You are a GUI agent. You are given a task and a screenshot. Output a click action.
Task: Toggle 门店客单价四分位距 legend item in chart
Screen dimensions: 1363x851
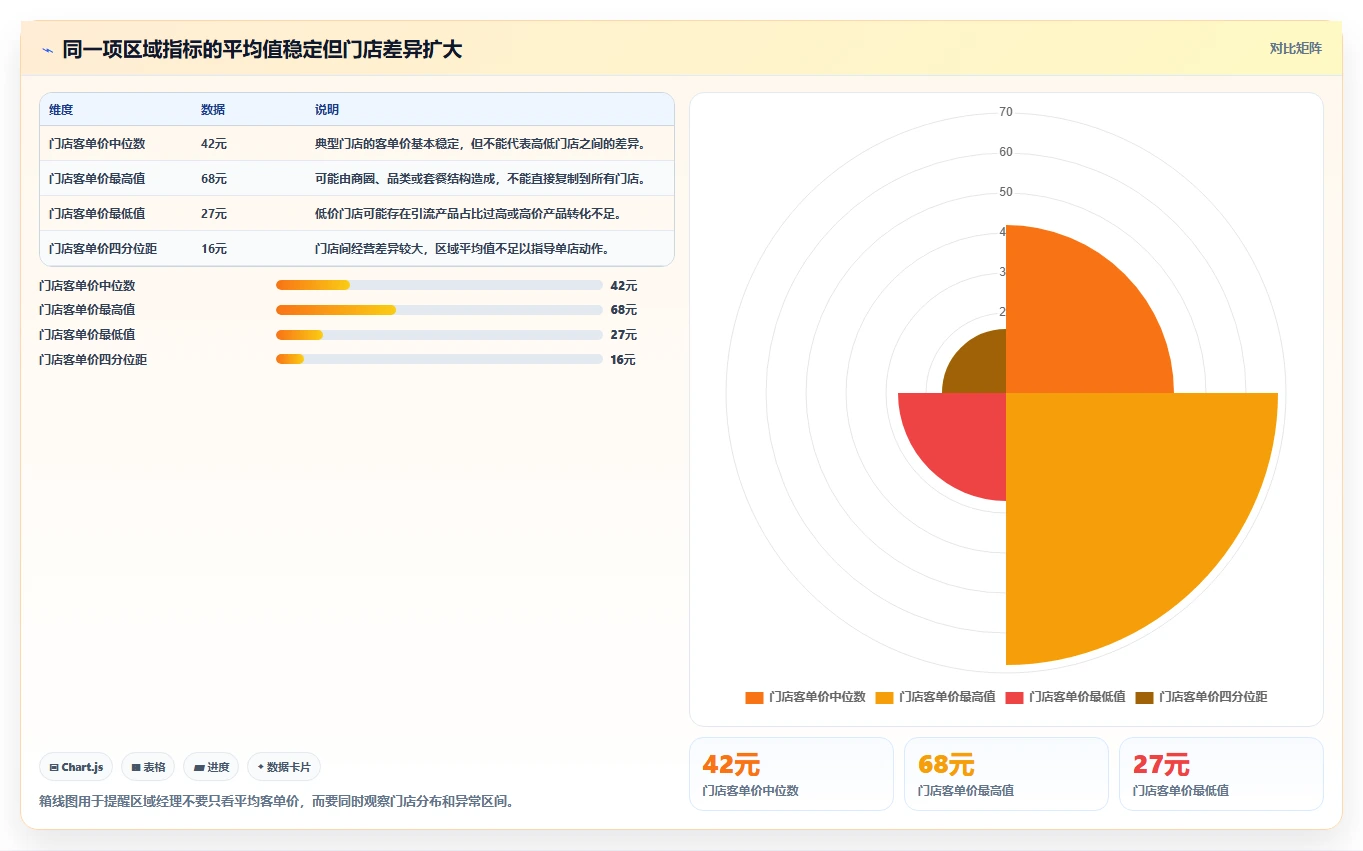(x=1201, y=697)
